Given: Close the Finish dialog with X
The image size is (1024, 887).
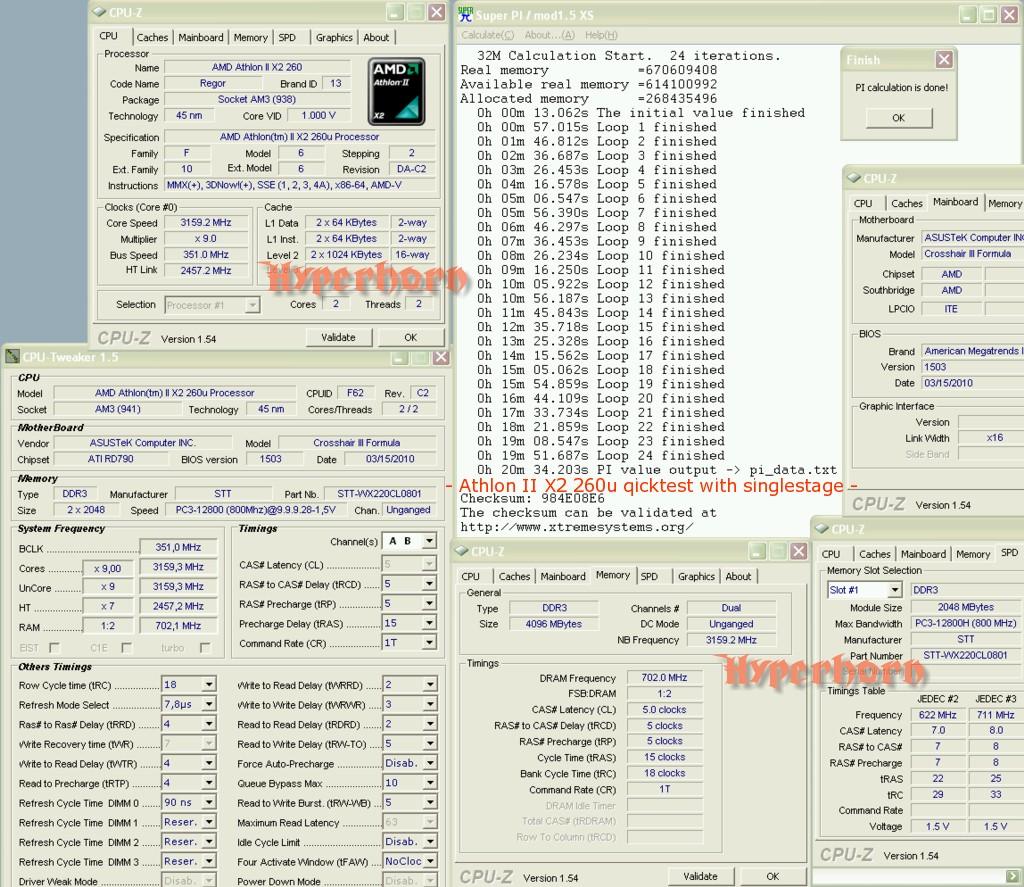Looking at the screenshot, I should click(944, 59).
